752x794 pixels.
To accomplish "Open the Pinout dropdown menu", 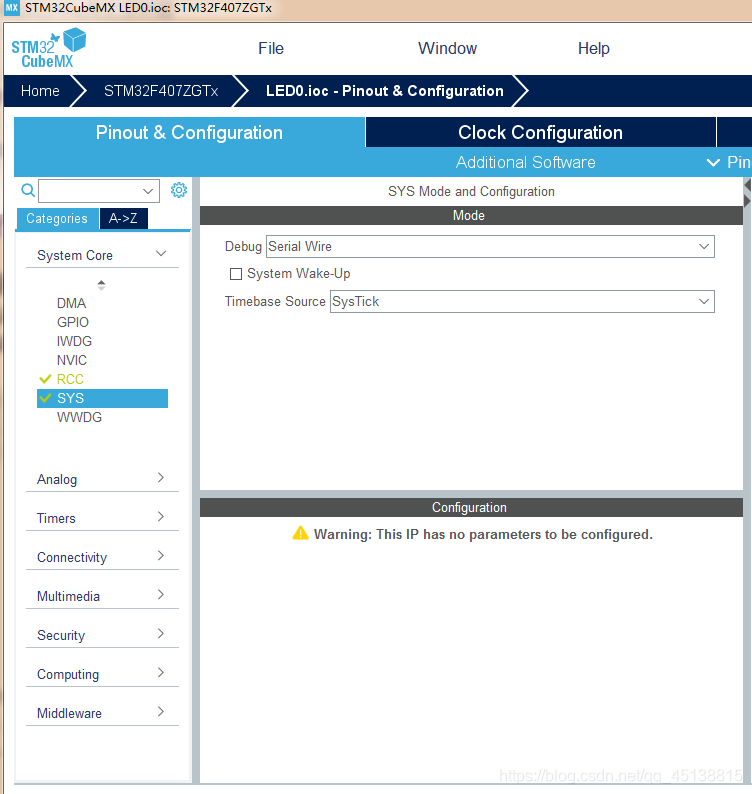I will tap(728, 162).
